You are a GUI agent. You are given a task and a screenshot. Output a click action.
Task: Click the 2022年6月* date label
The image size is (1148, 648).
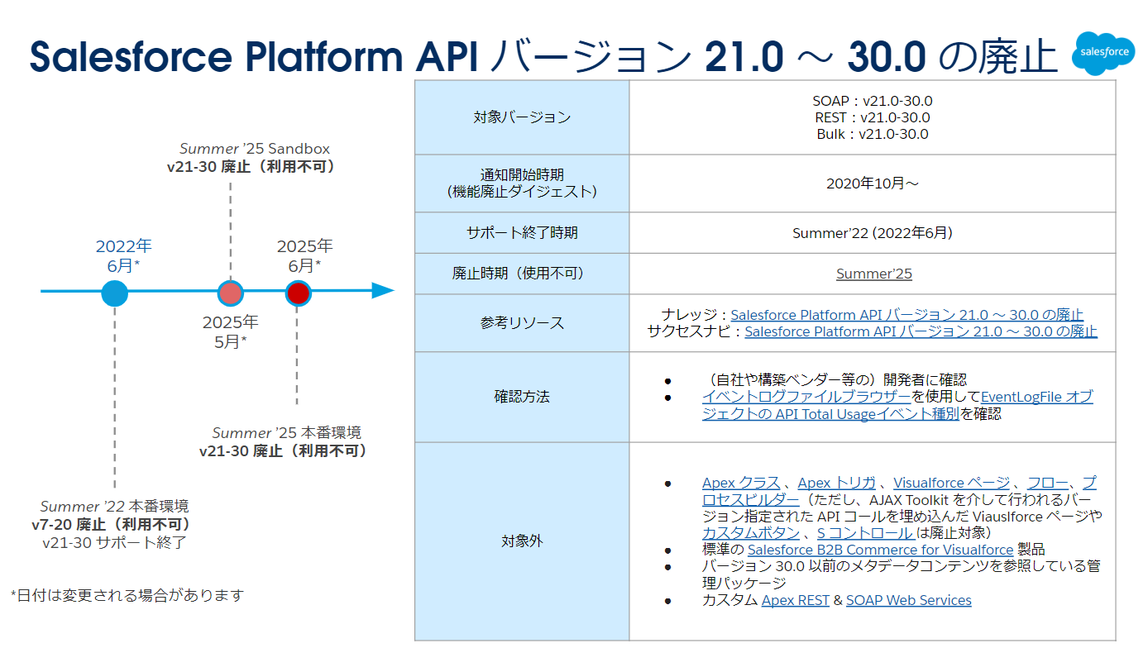(x=123, y=256)
